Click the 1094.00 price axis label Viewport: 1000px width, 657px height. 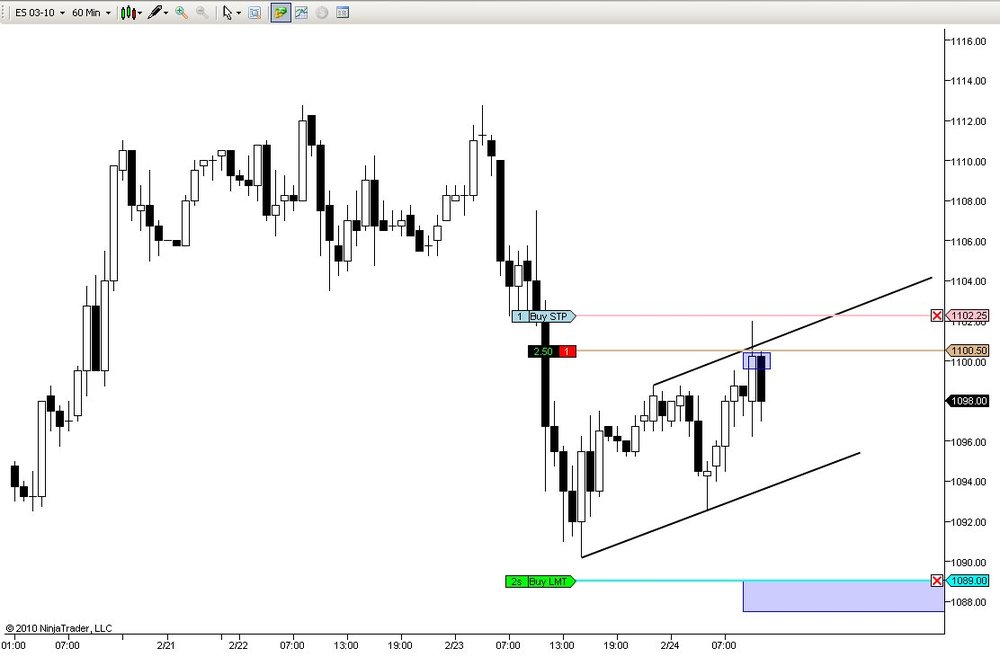[x=968, y=482]
